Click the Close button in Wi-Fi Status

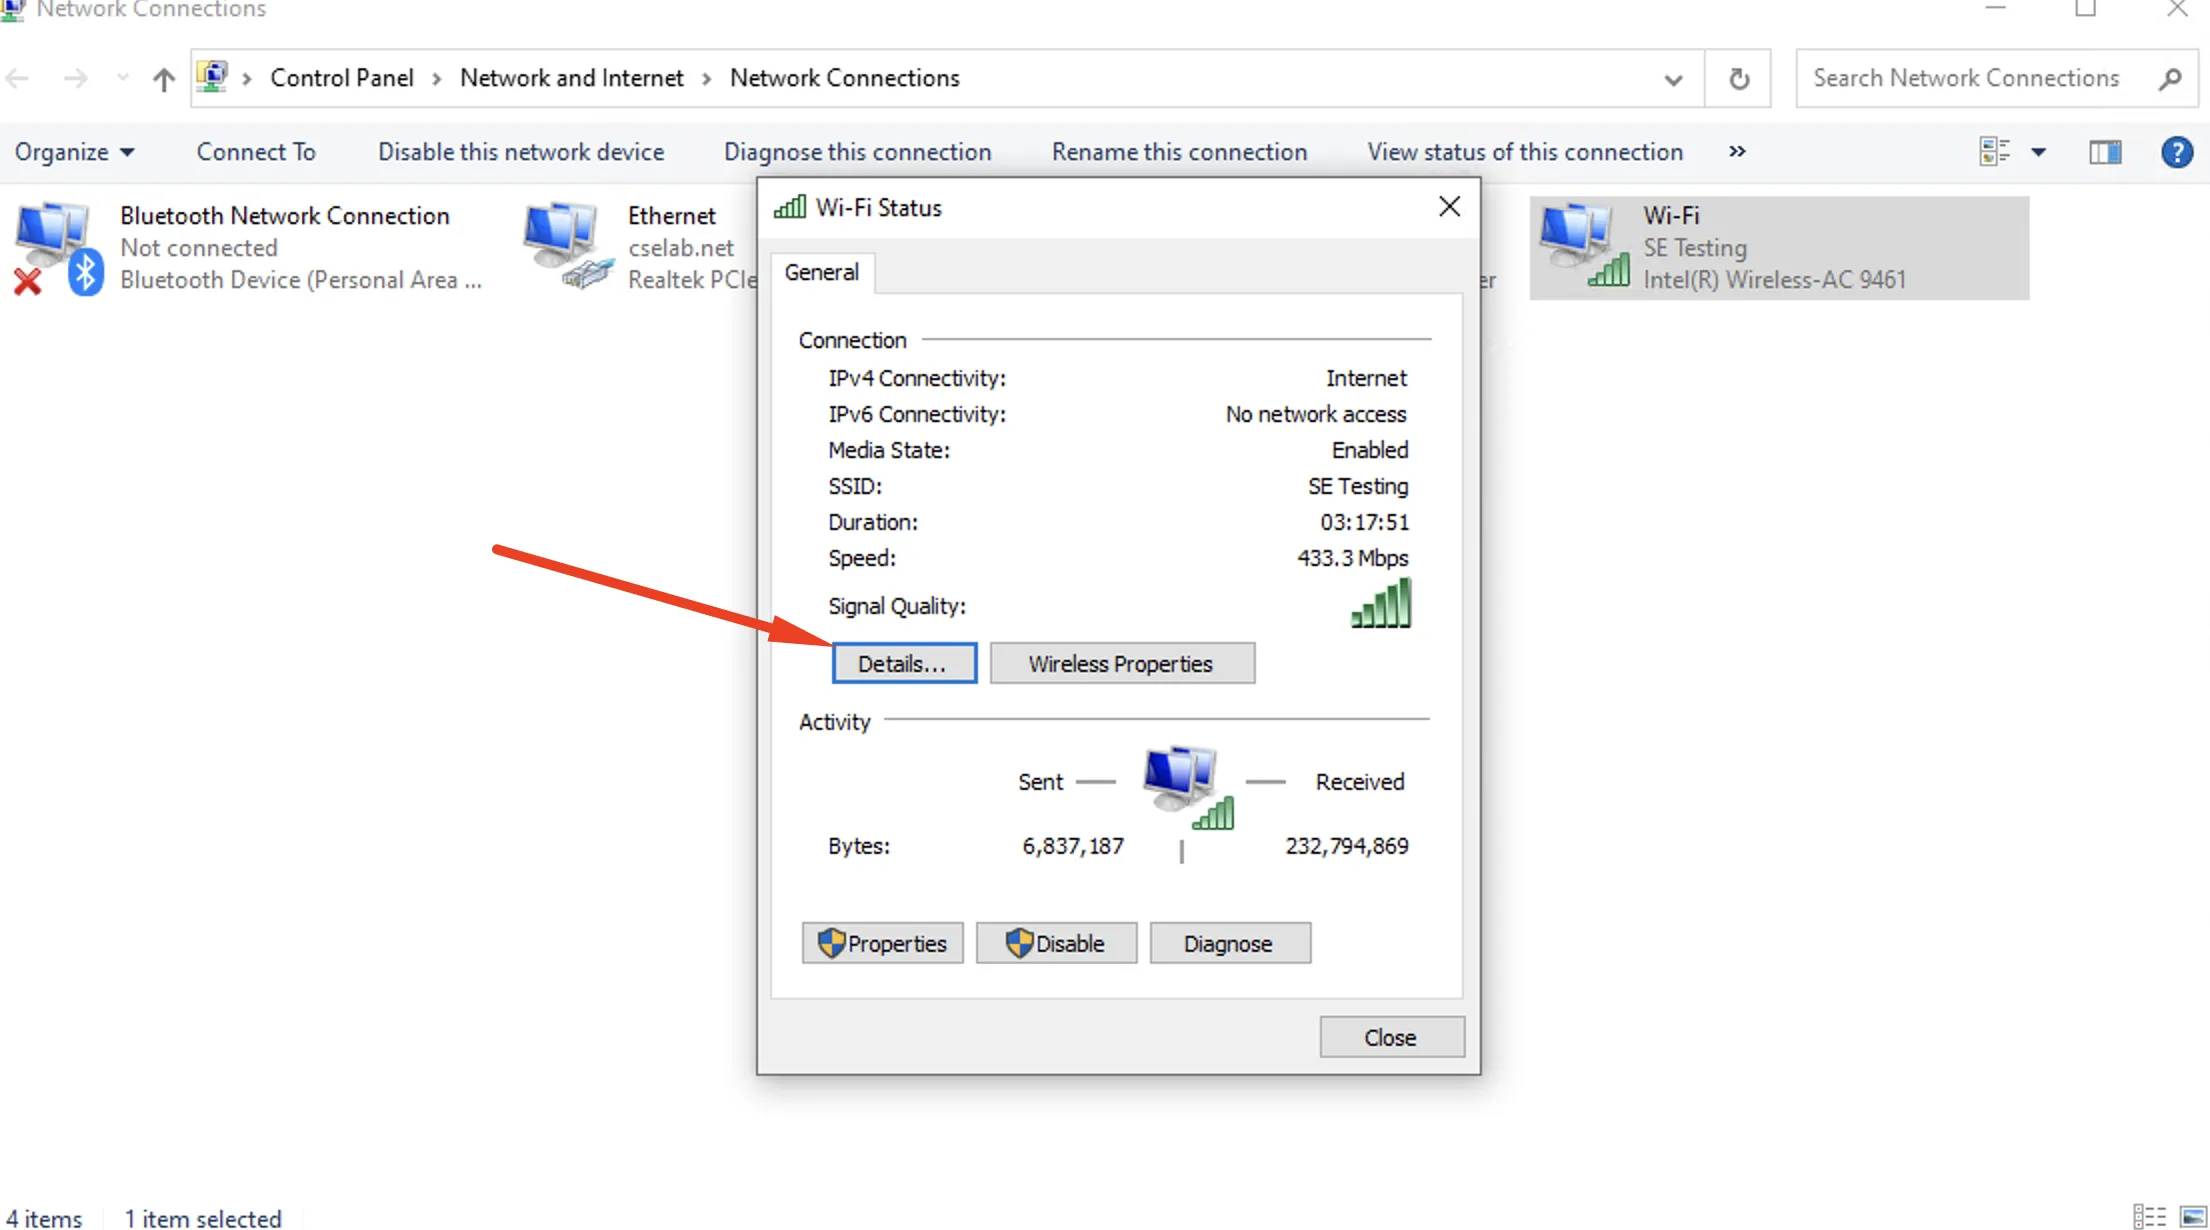[1392, 1037]
